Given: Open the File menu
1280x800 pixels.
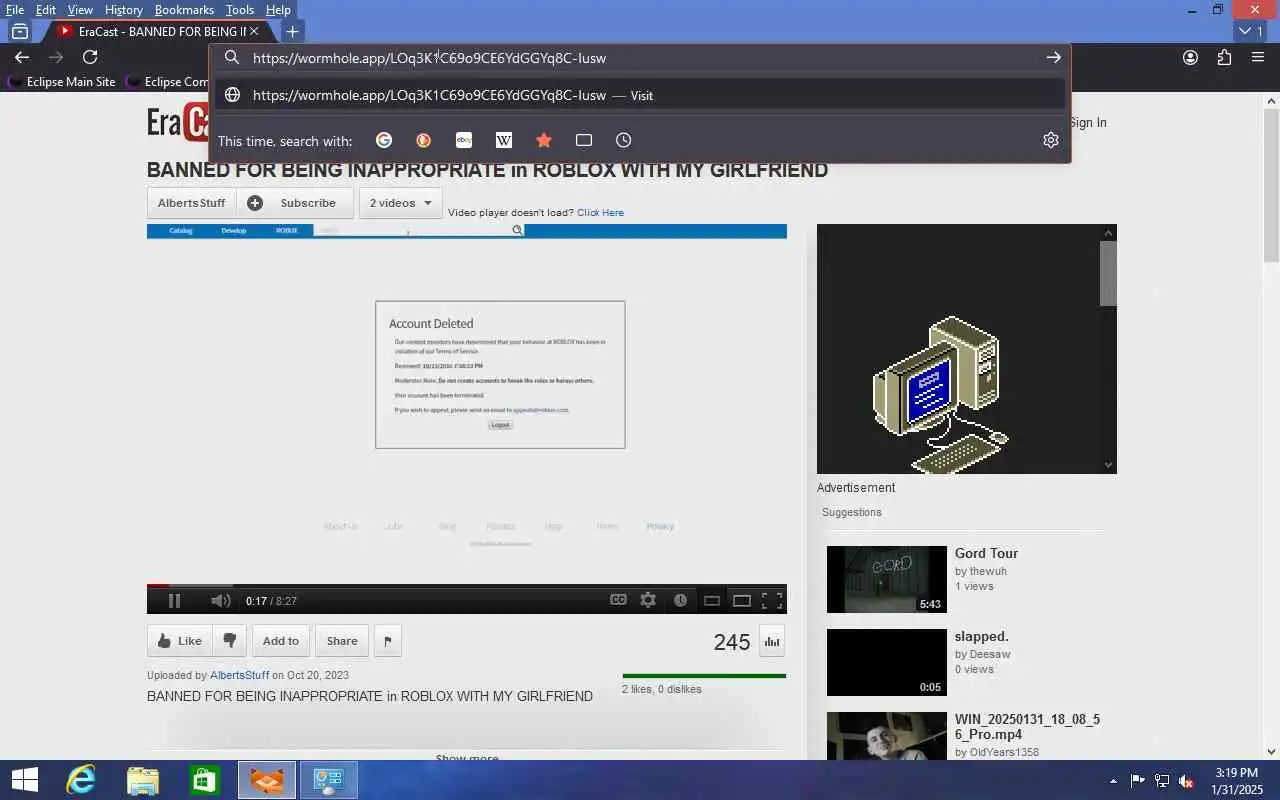Looking at the screenshot, I should tap(14, 10).
